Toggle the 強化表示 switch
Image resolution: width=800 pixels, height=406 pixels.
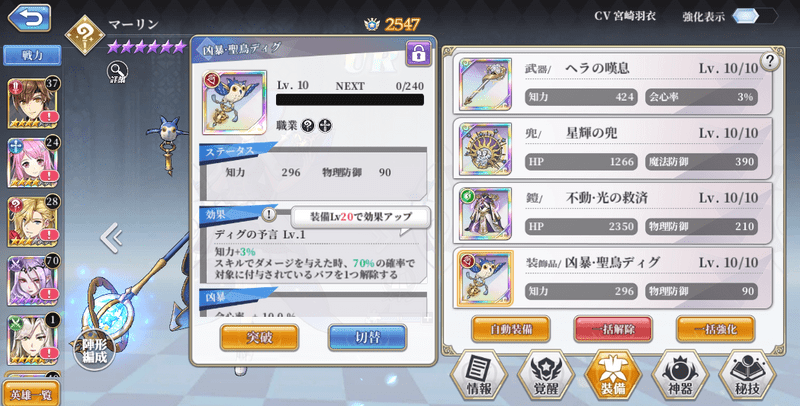pyautogui.click(x=754, y=16)
